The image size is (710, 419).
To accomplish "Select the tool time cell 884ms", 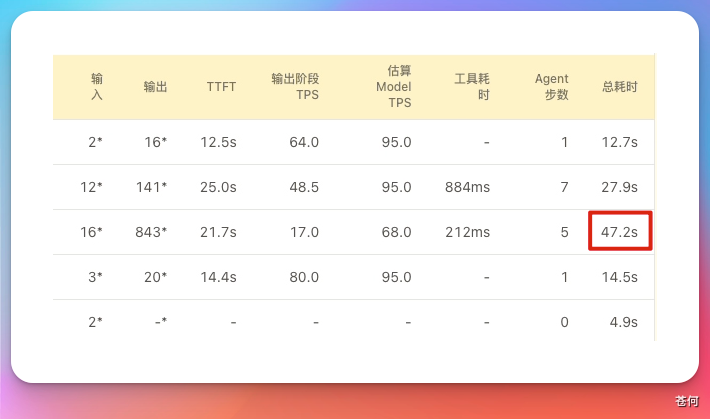I will pos(467,187).
